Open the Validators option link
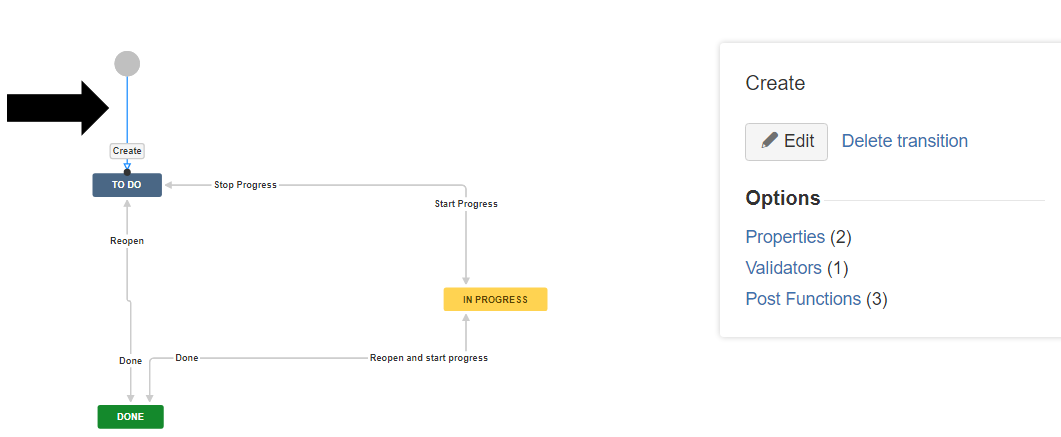Viewport: 1061px width, 437px height. tap(783, 268)
